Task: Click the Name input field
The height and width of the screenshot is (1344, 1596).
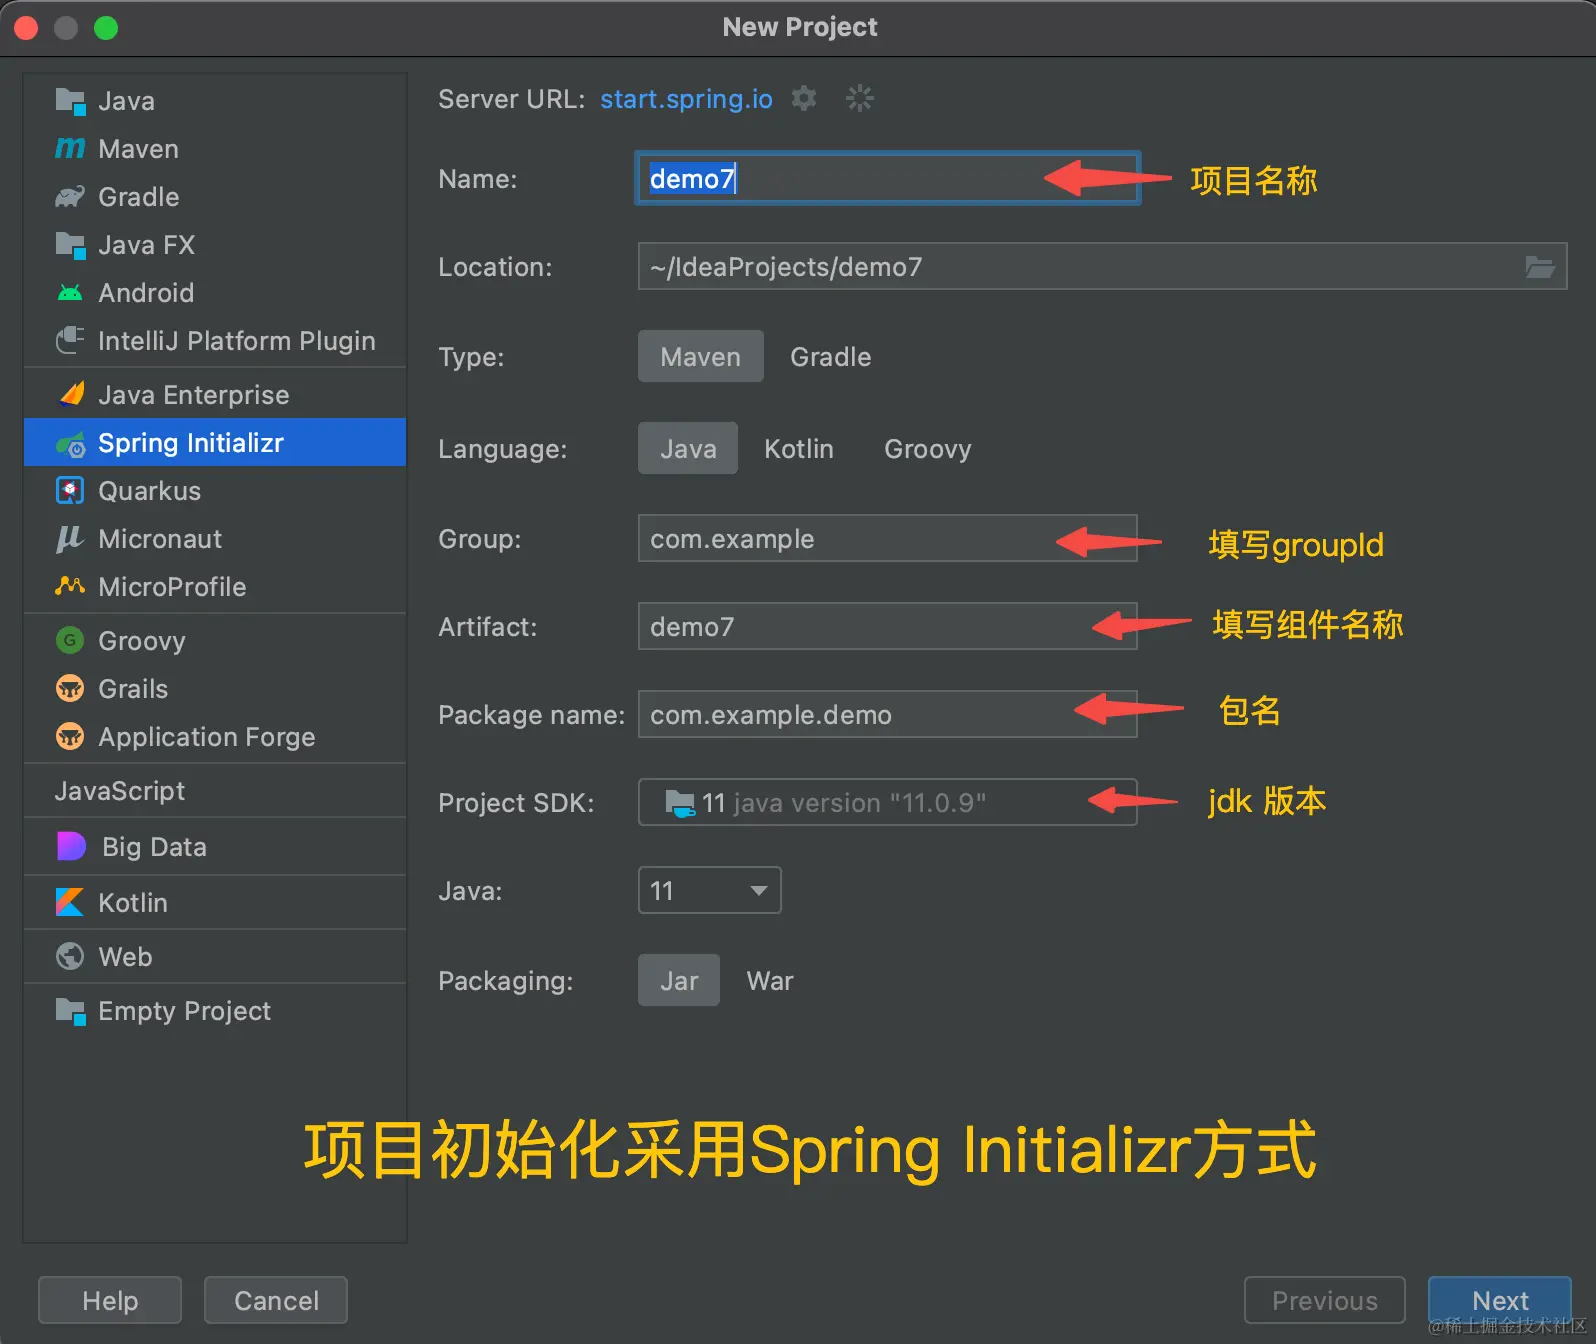Action: [888, 178]
